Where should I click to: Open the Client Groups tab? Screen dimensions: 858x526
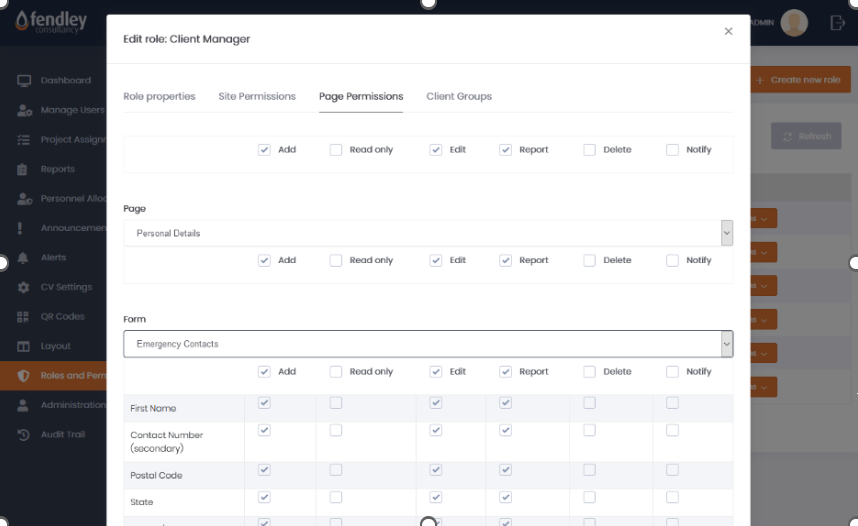click(459, 97)
